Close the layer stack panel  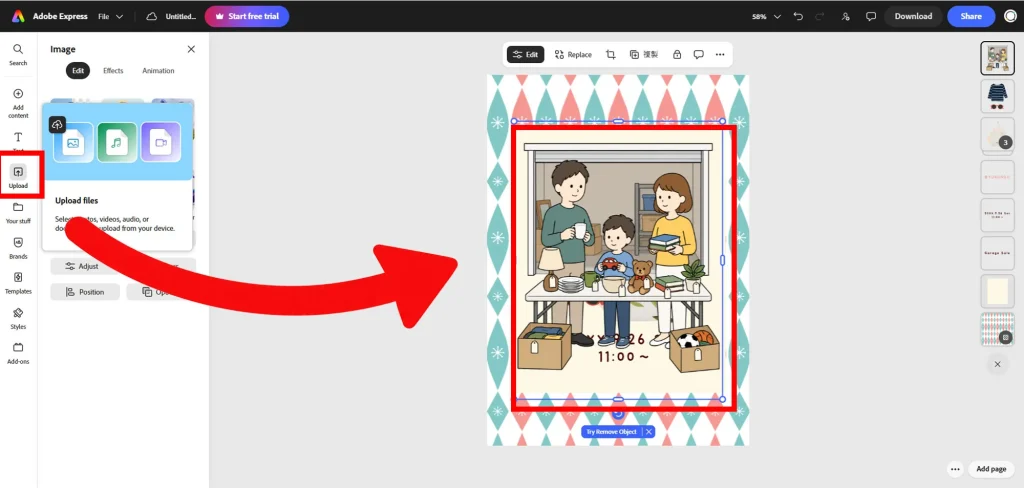997,365
